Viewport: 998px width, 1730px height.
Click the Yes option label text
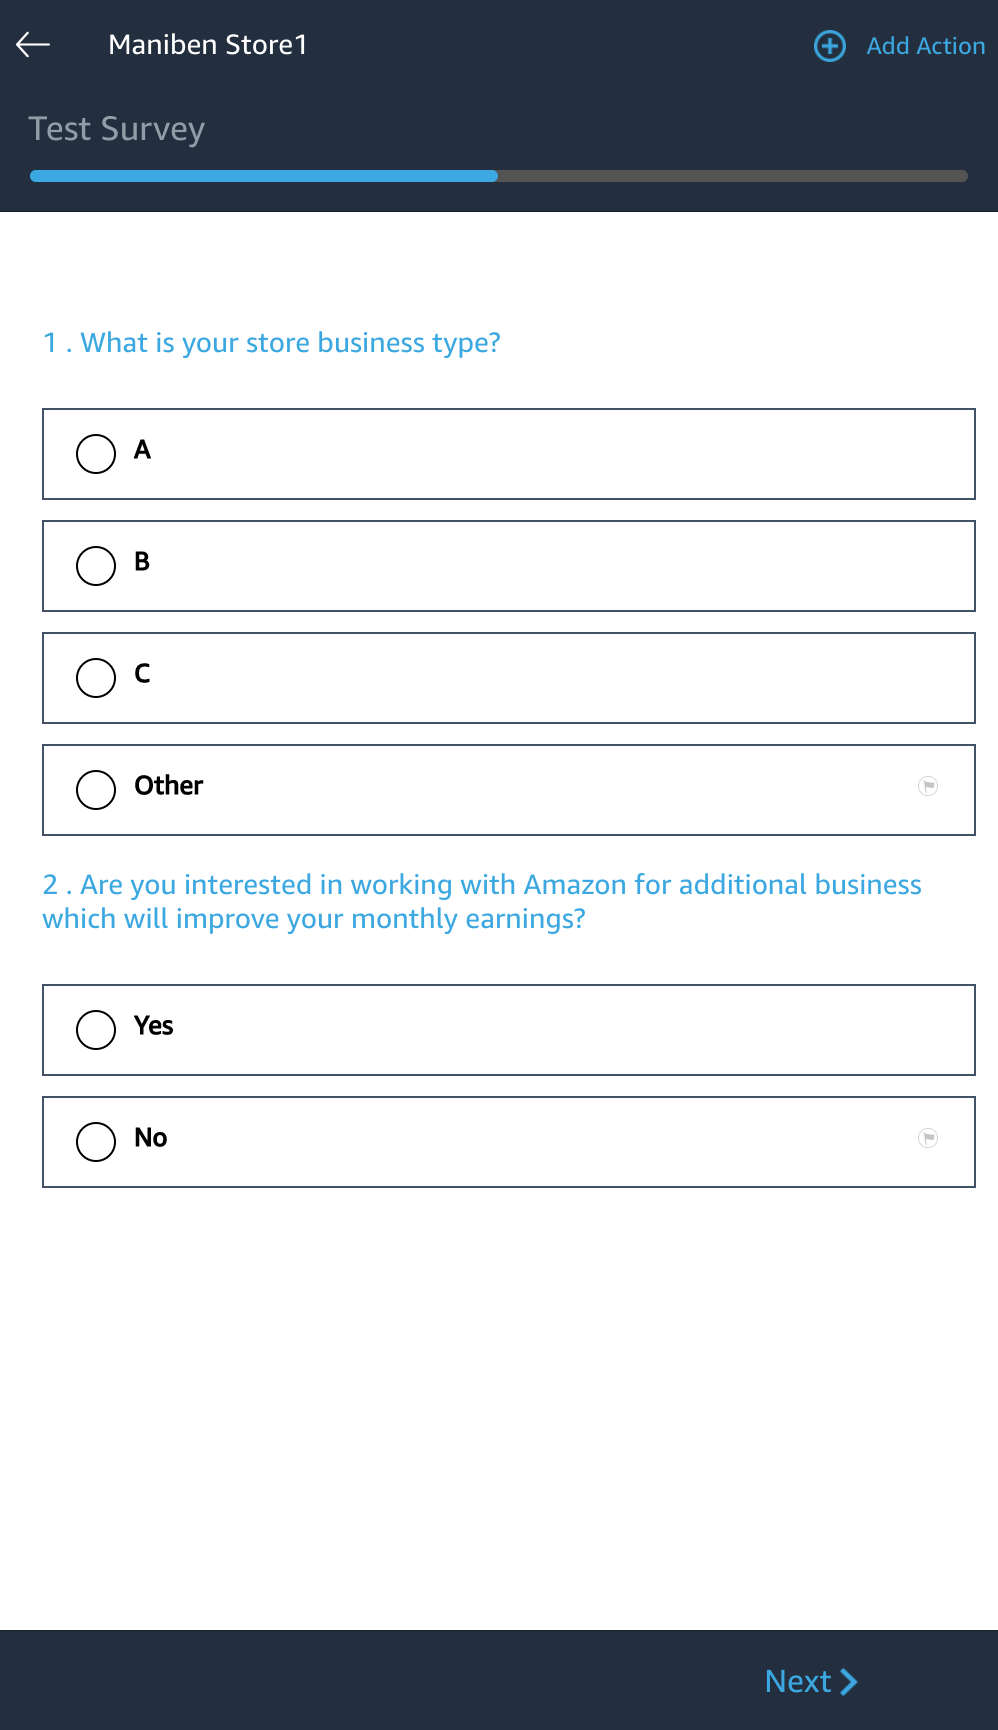(154, 1026)
